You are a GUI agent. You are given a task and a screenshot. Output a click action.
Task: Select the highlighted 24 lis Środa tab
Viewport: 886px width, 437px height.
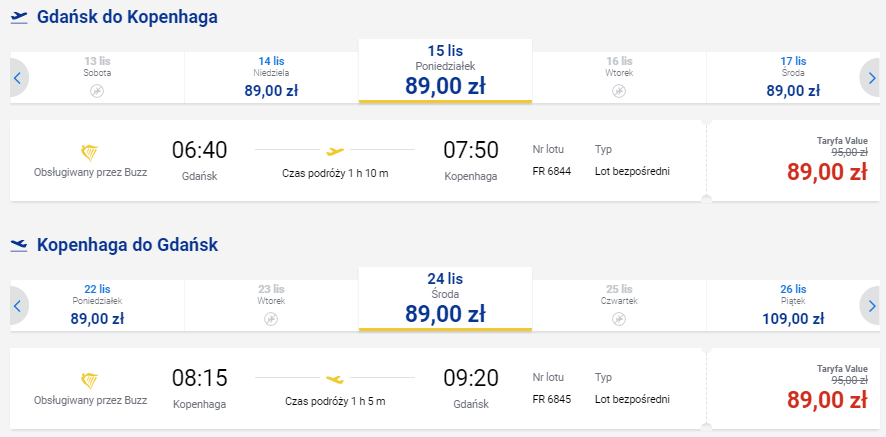point(445,299)
